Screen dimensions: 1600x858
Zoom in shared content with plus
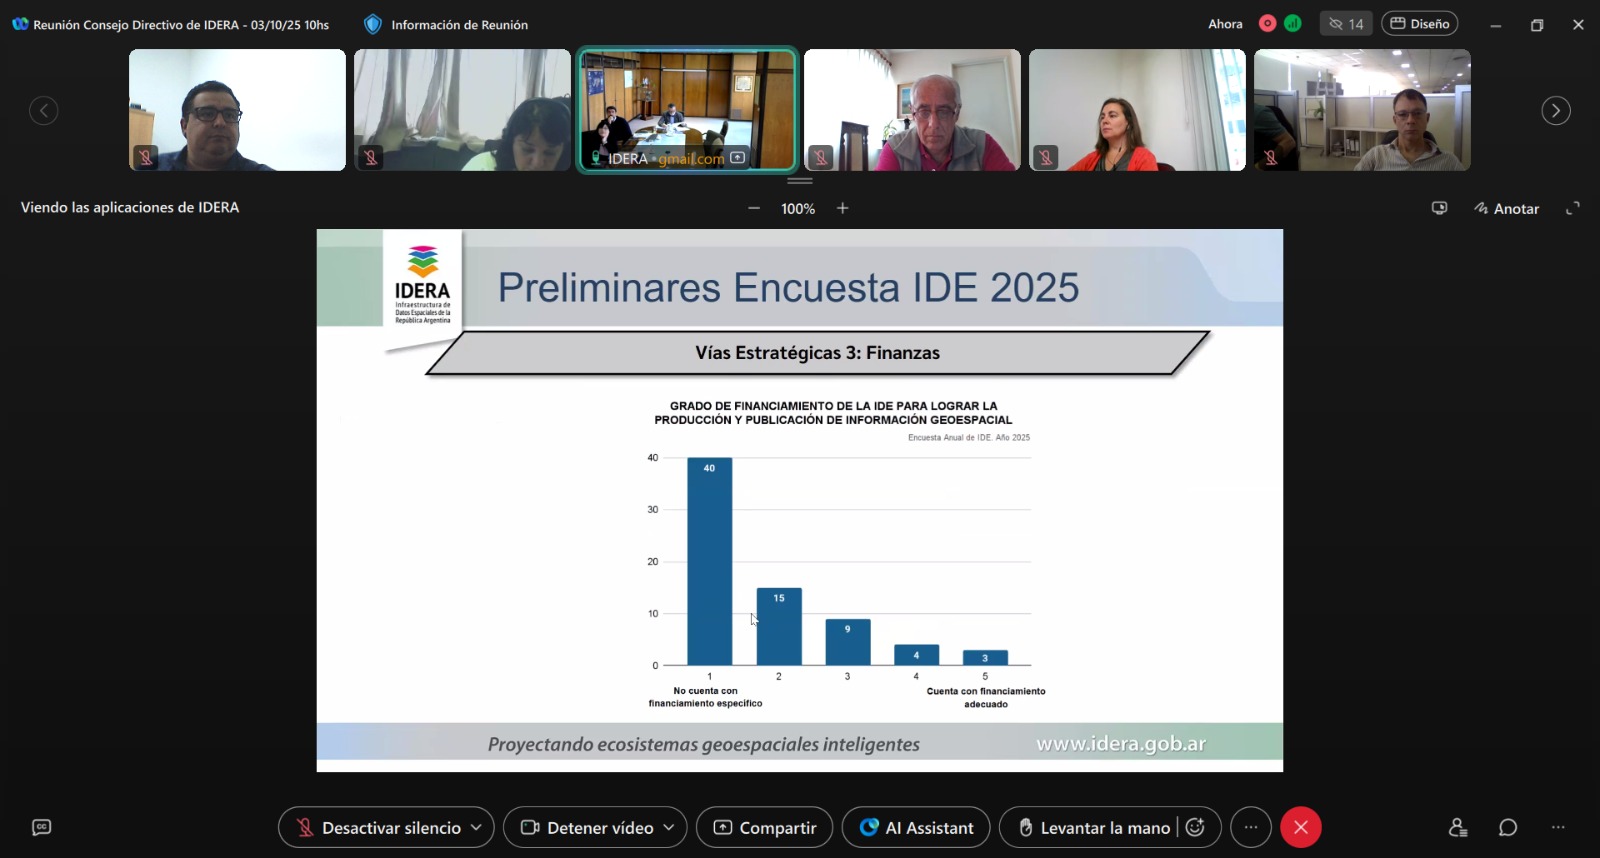(x=843, y=208)
